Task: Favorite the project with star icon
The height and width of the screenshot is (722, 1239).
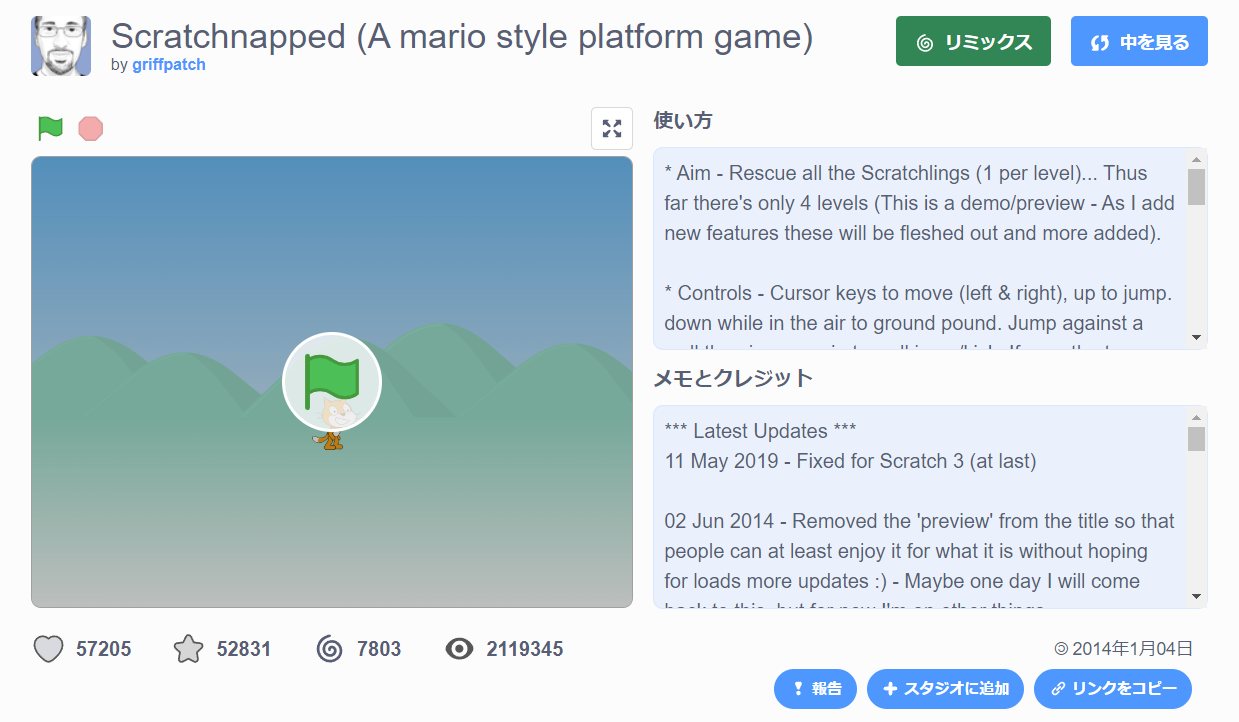Action: point(188,649)
